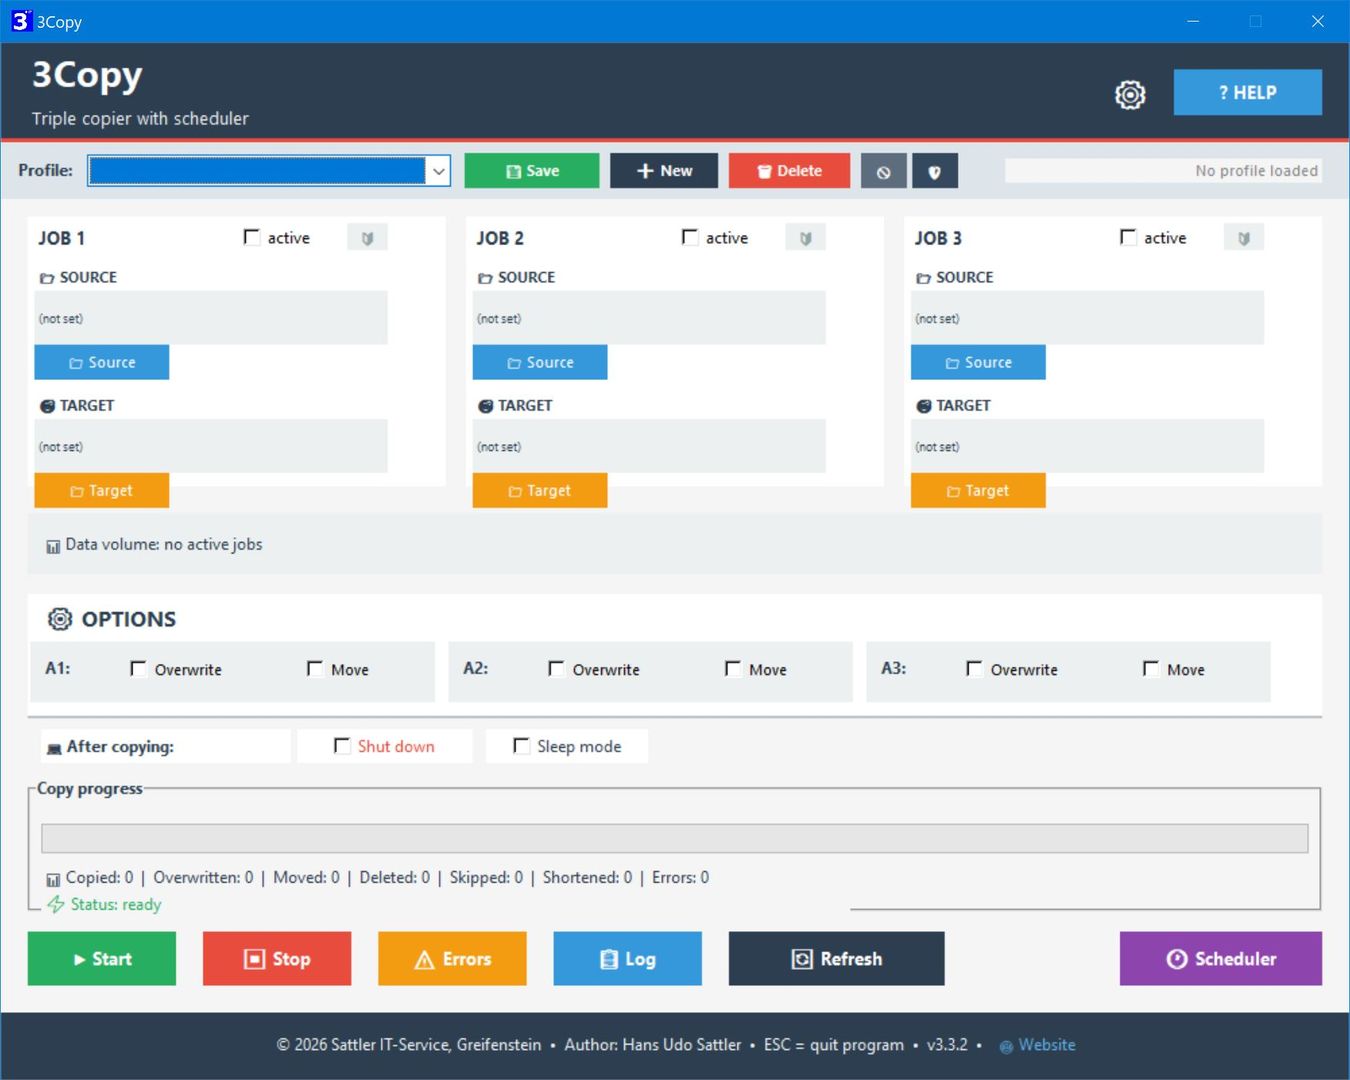
Task: Click the JOB 2 target path field
Action: click(x=649, y=446)
